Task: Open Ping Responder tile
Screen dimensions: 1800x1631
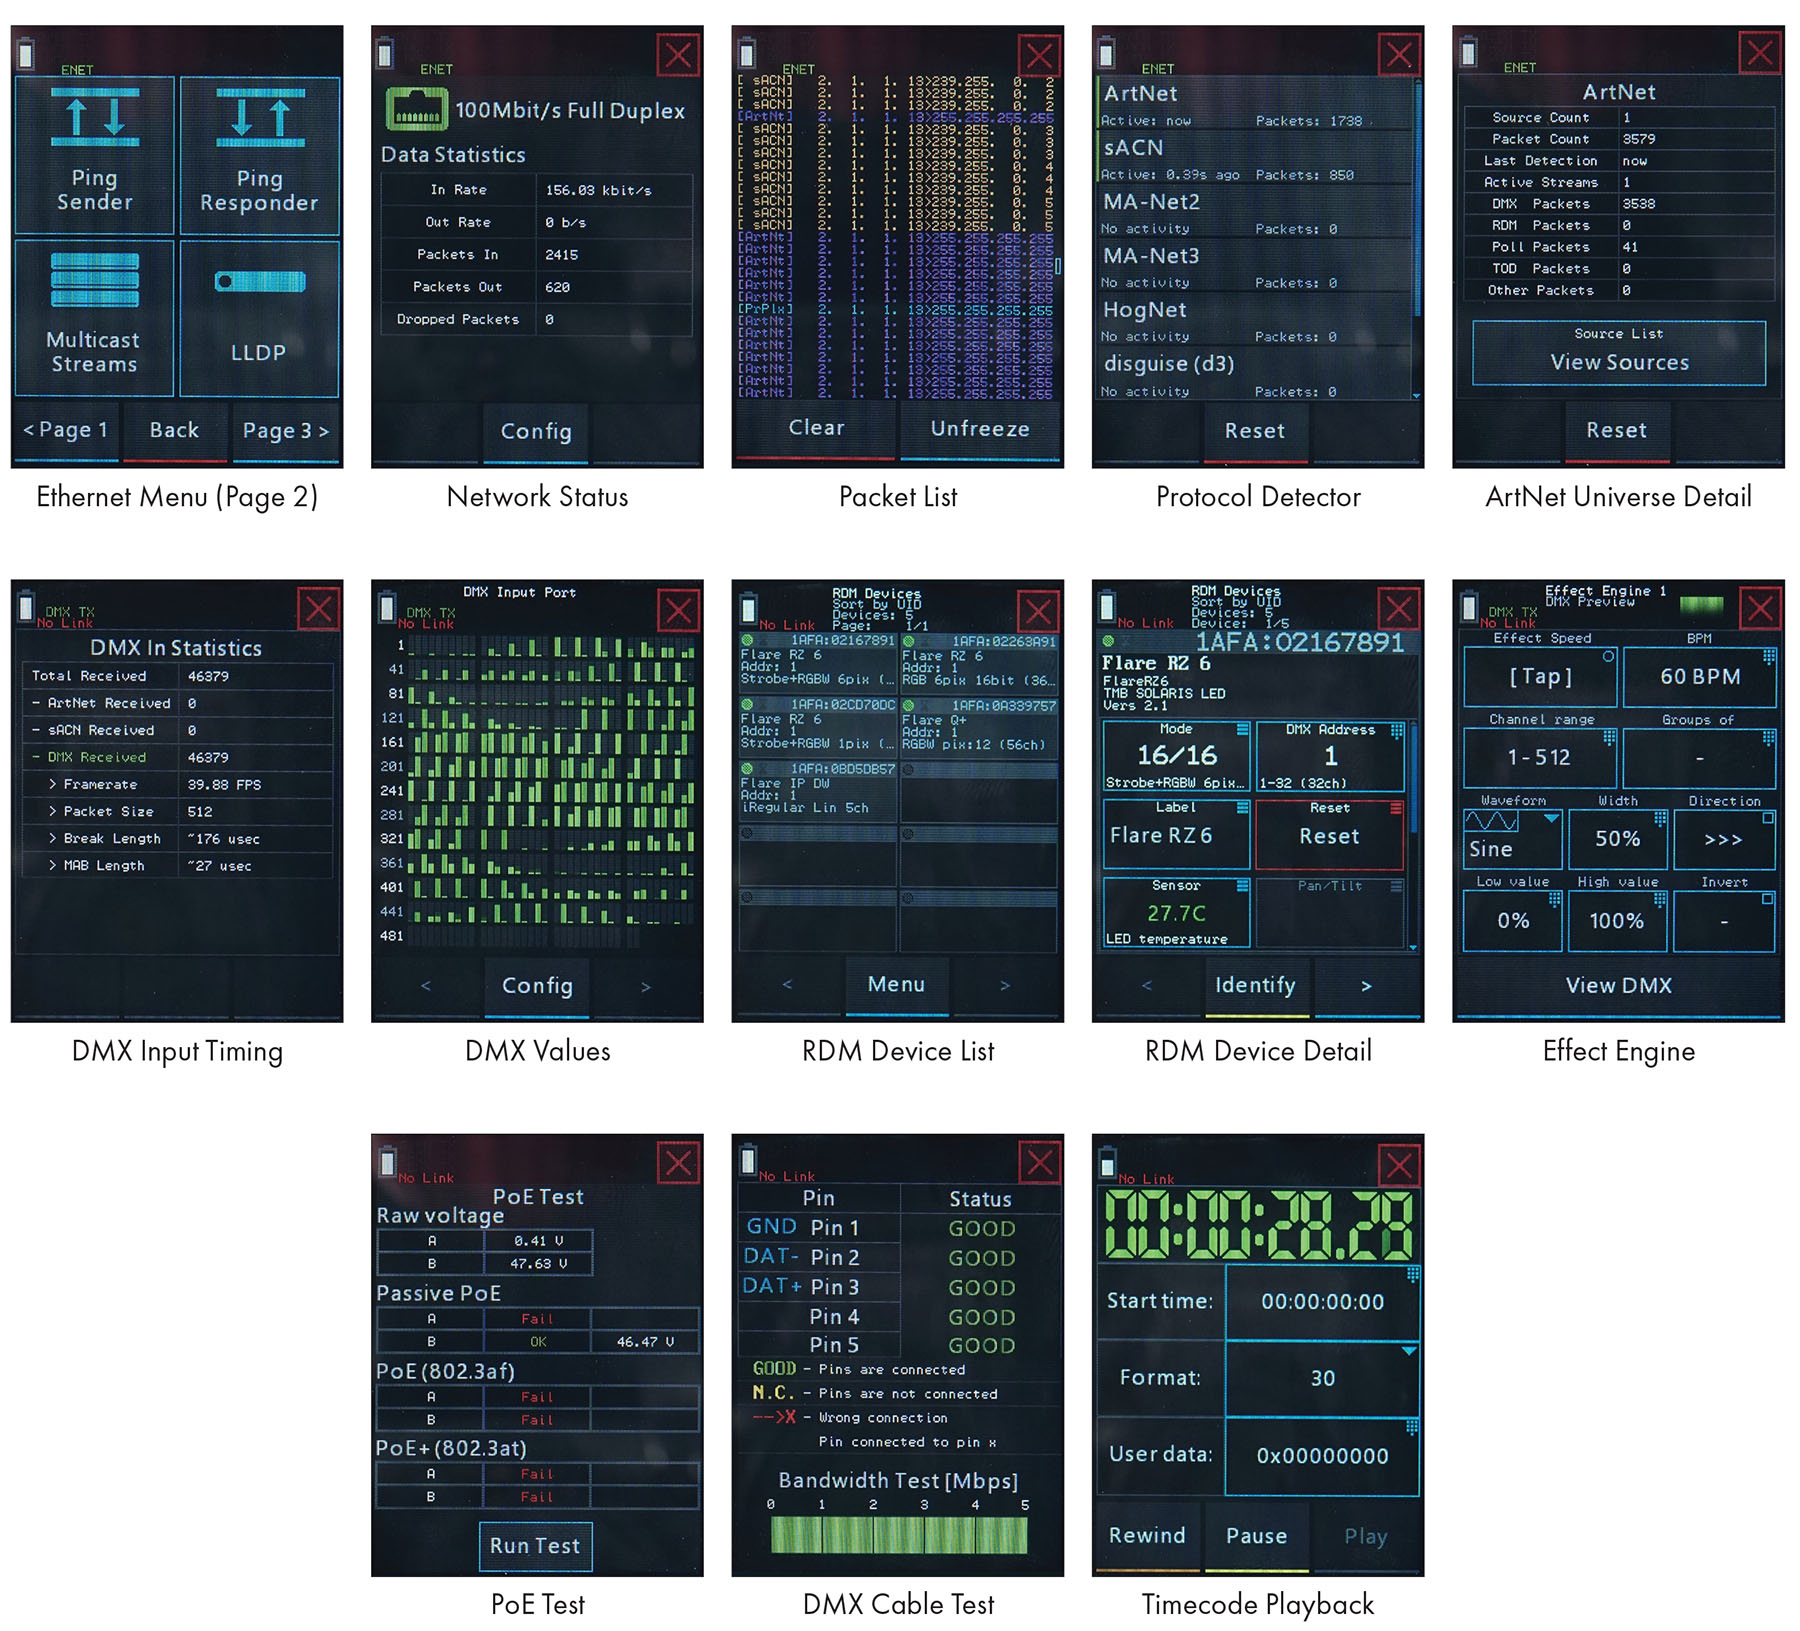Action: pyautogui.click(x=259, y=155)
